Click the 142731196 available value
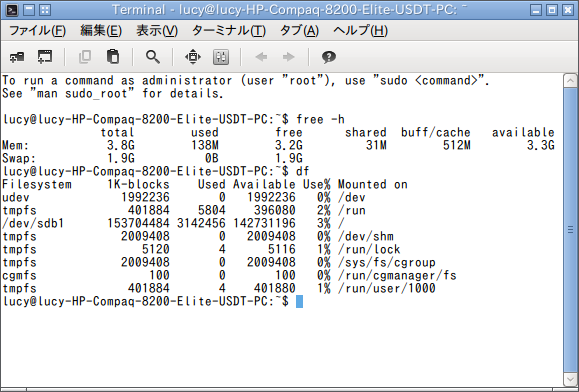The width and height of the screenshot is (579, 392). click(264, 223)
